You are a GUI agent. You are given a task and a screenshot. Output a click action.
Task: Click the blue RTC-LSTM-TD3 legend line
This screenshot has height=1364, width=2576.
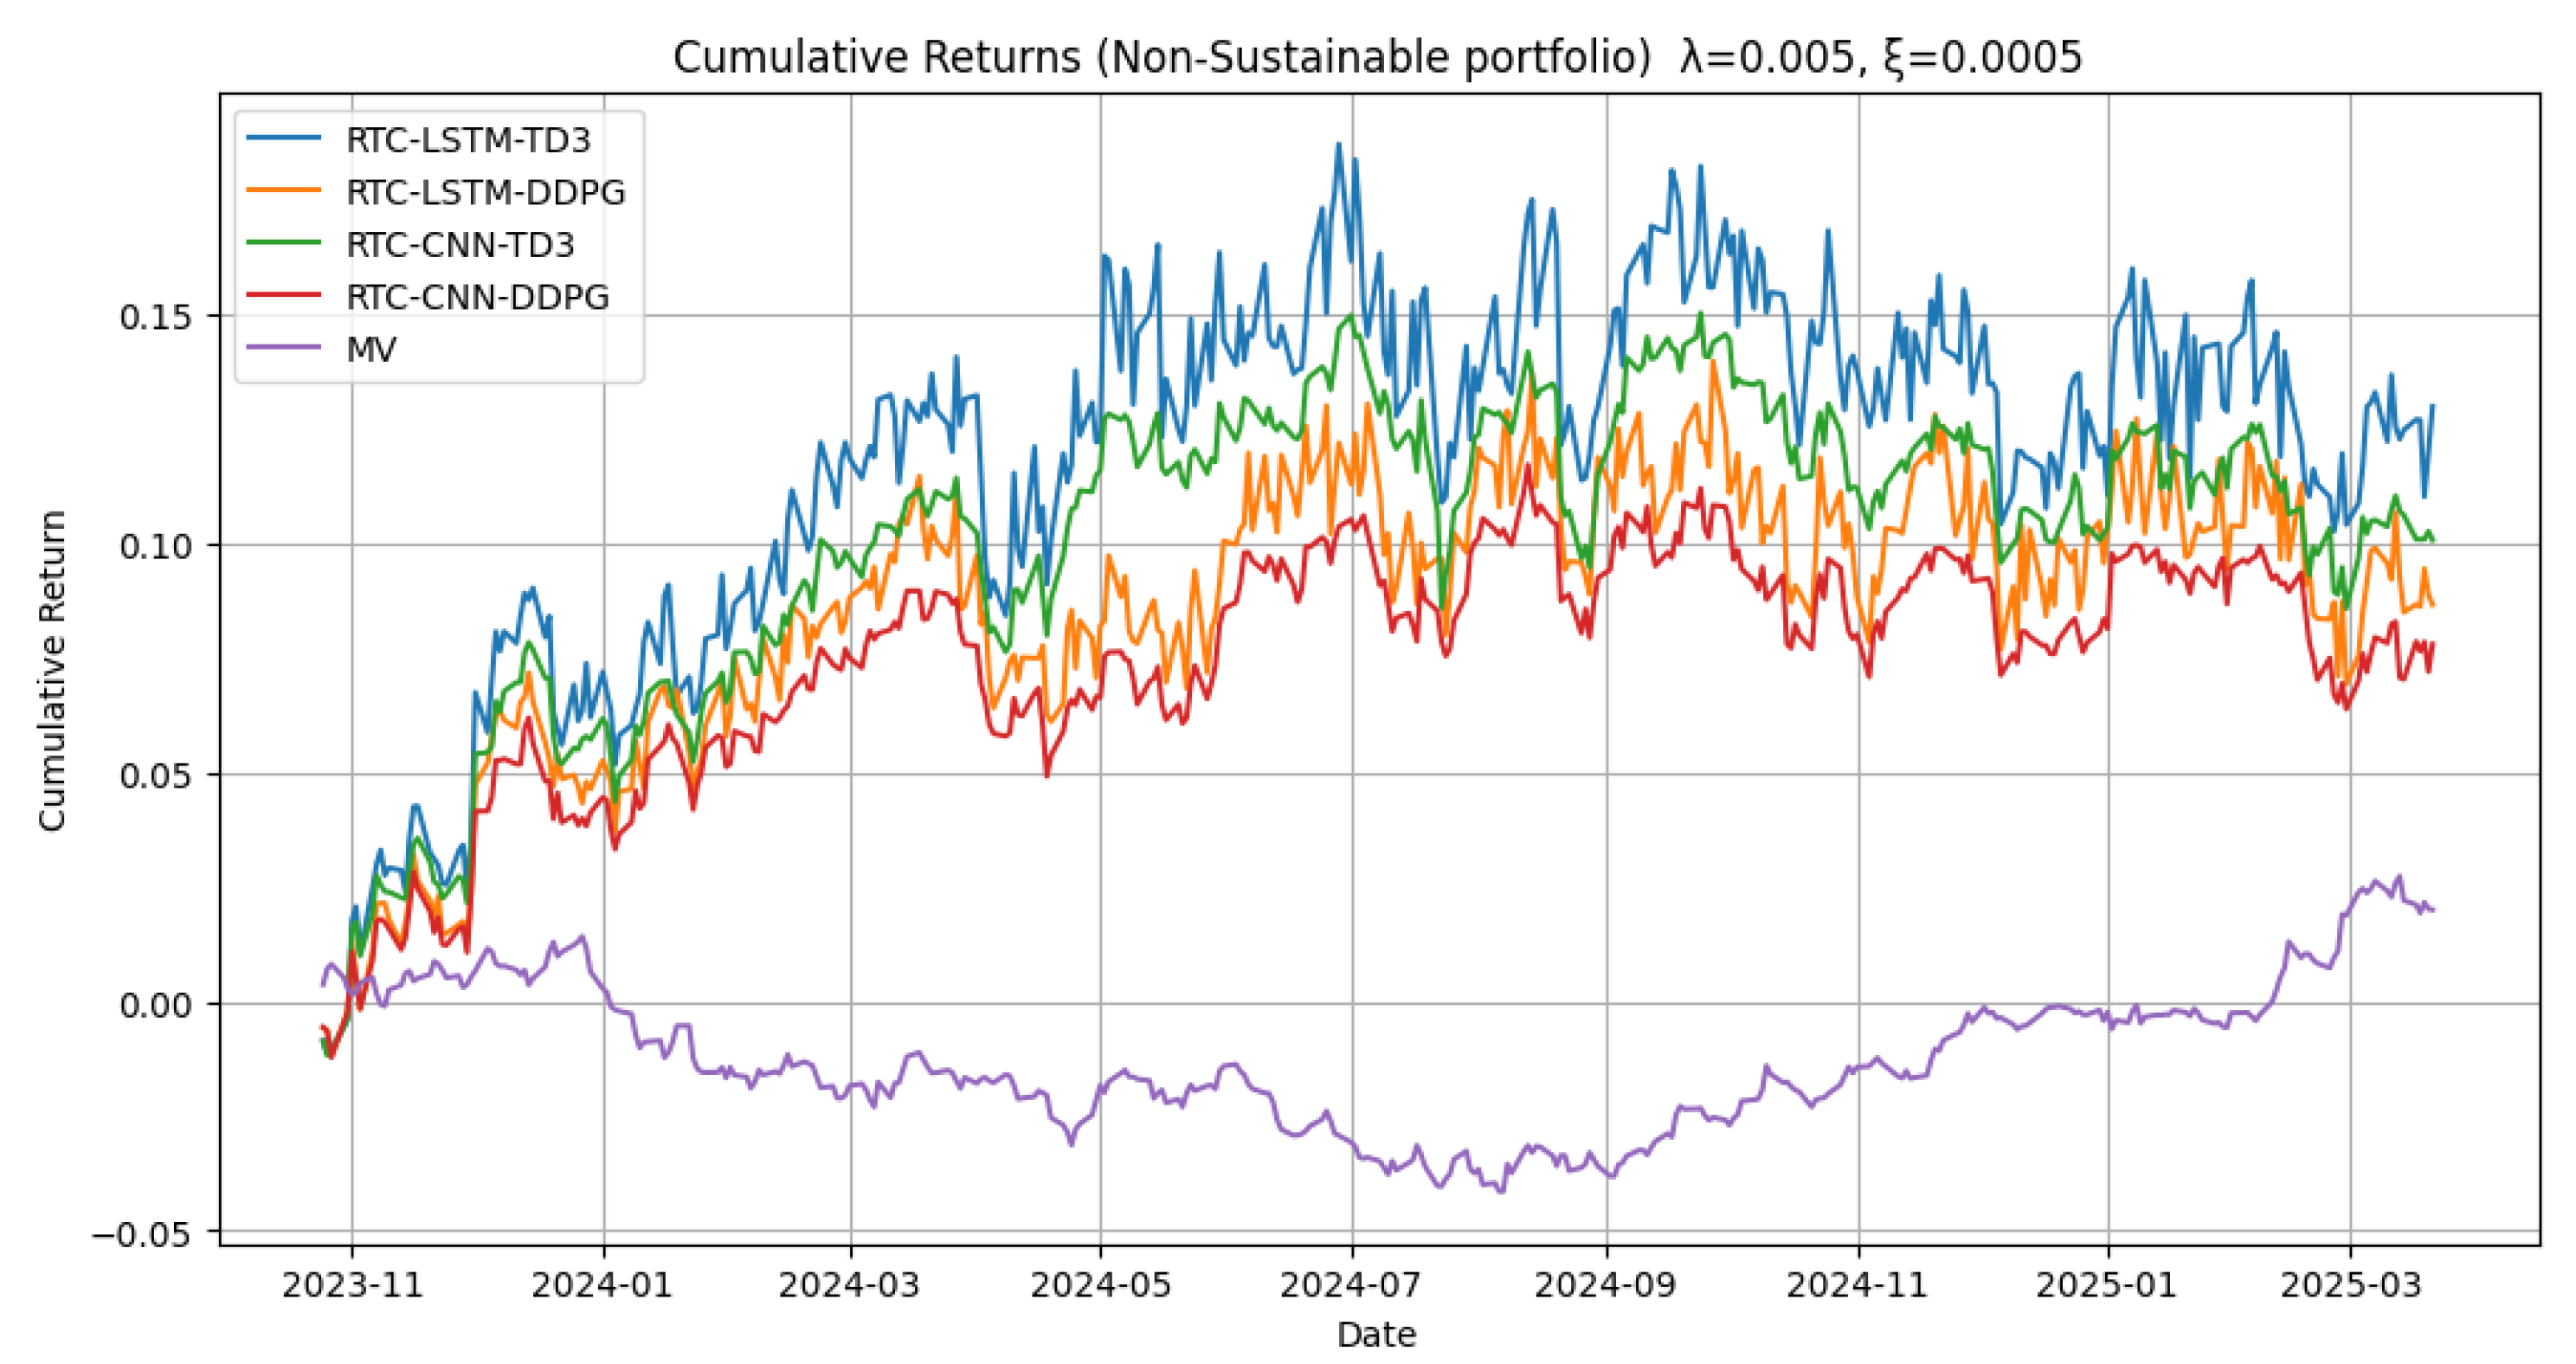pyautogui.click(x=284, y=138)
